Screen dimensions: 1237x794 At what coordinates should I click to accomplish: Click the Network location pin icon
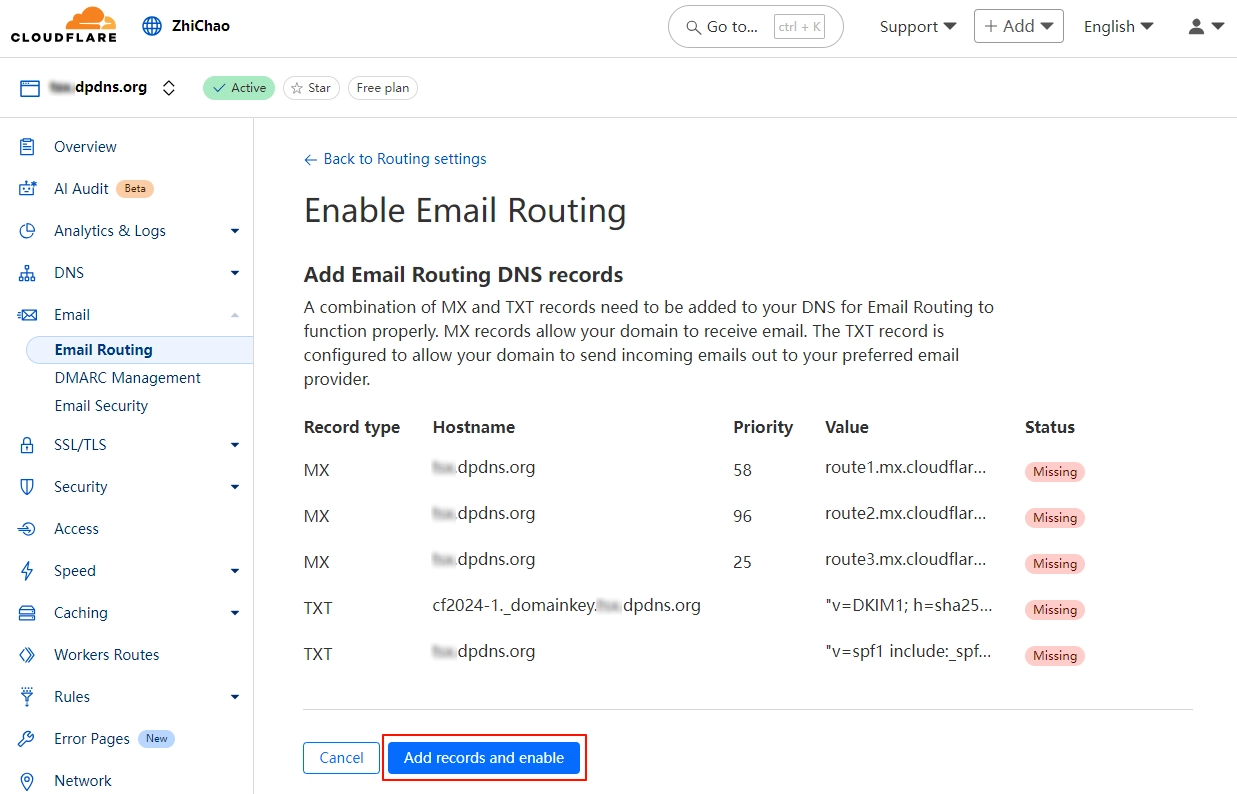click(x=28, y=781)
